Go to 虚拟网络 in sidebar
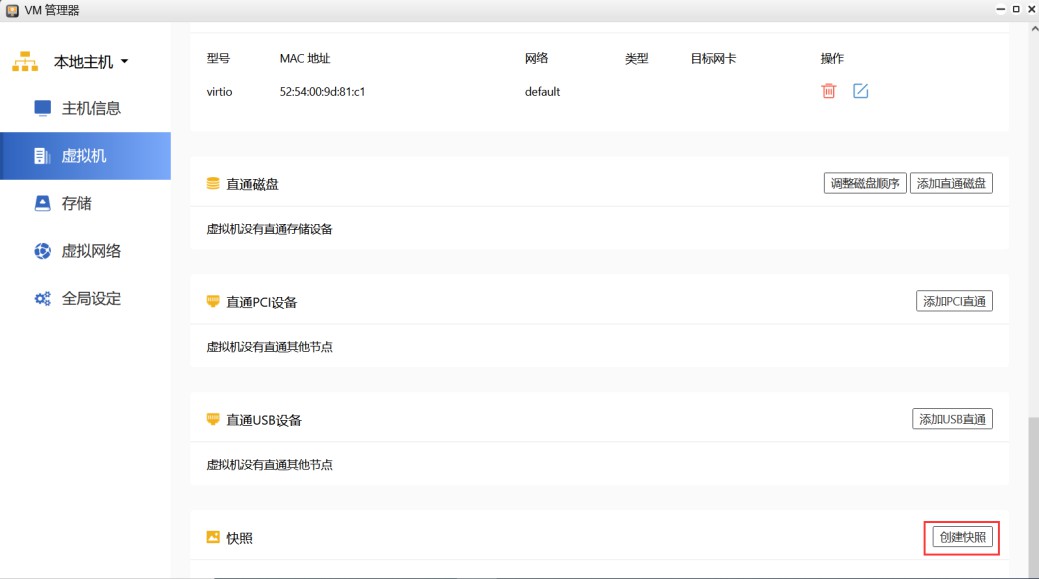 pos(91,251)
